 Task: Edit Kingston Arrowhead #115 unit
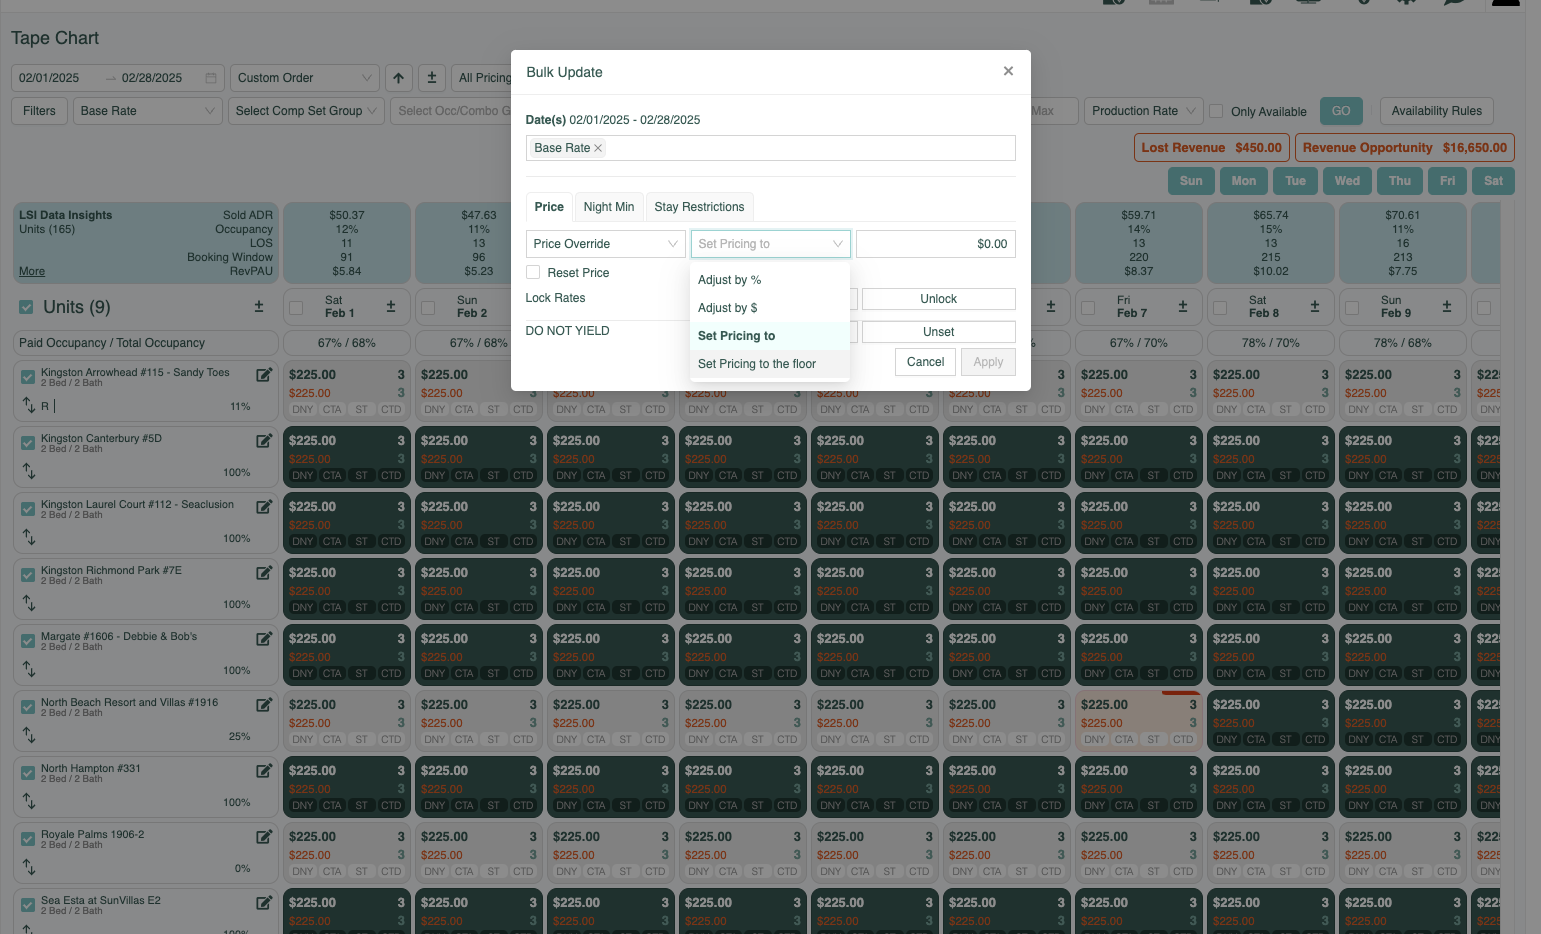click(x=264, y=375)
